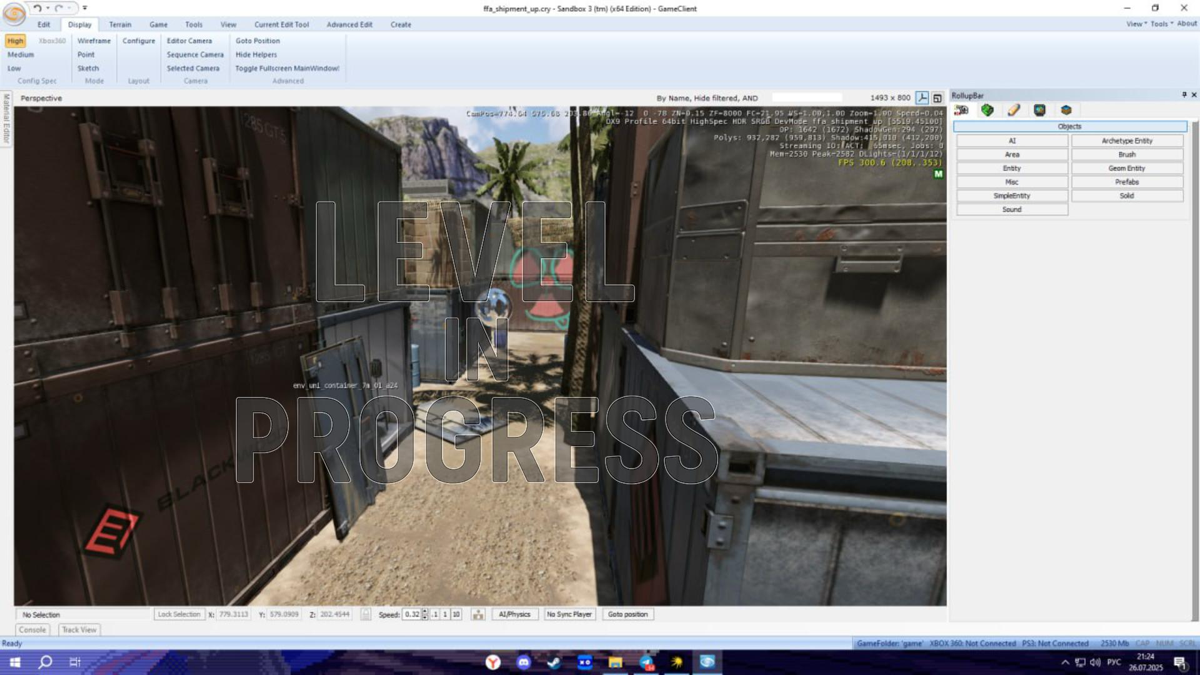Click the SimpleEntity button
The height and width of the screenshot is (675, 1200).
click(1012, 196)
